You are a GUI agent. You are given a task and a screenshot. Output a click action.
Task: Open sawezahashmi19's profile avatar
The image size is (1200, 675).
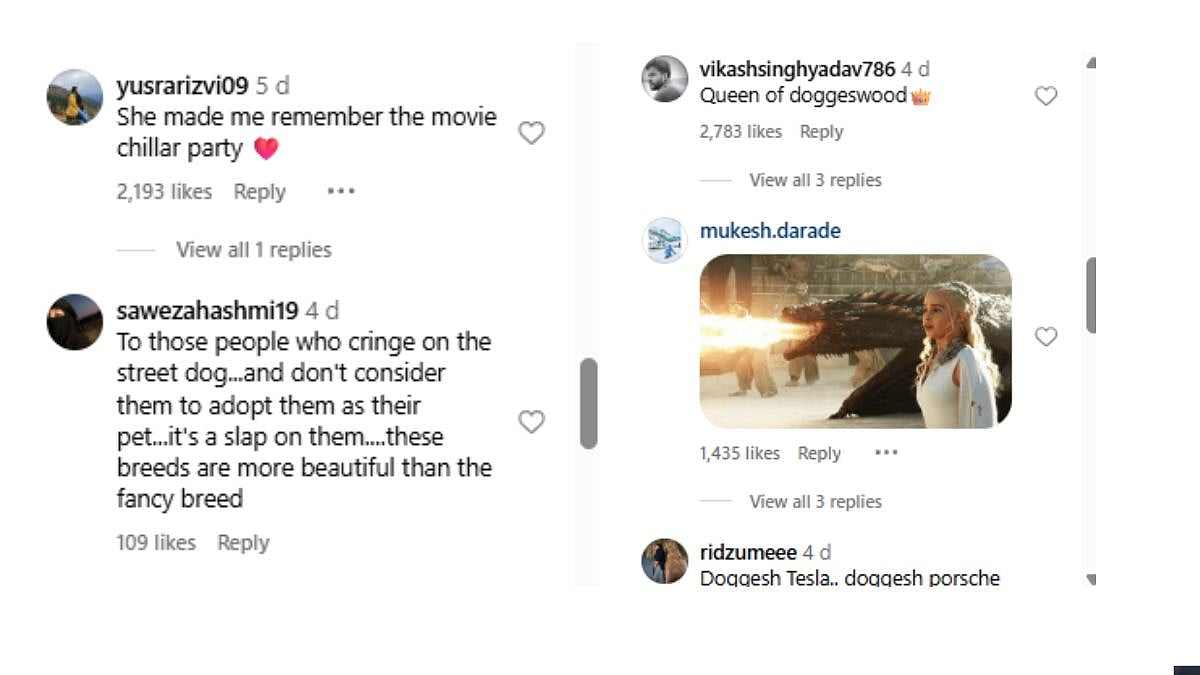tap(75, 322)
